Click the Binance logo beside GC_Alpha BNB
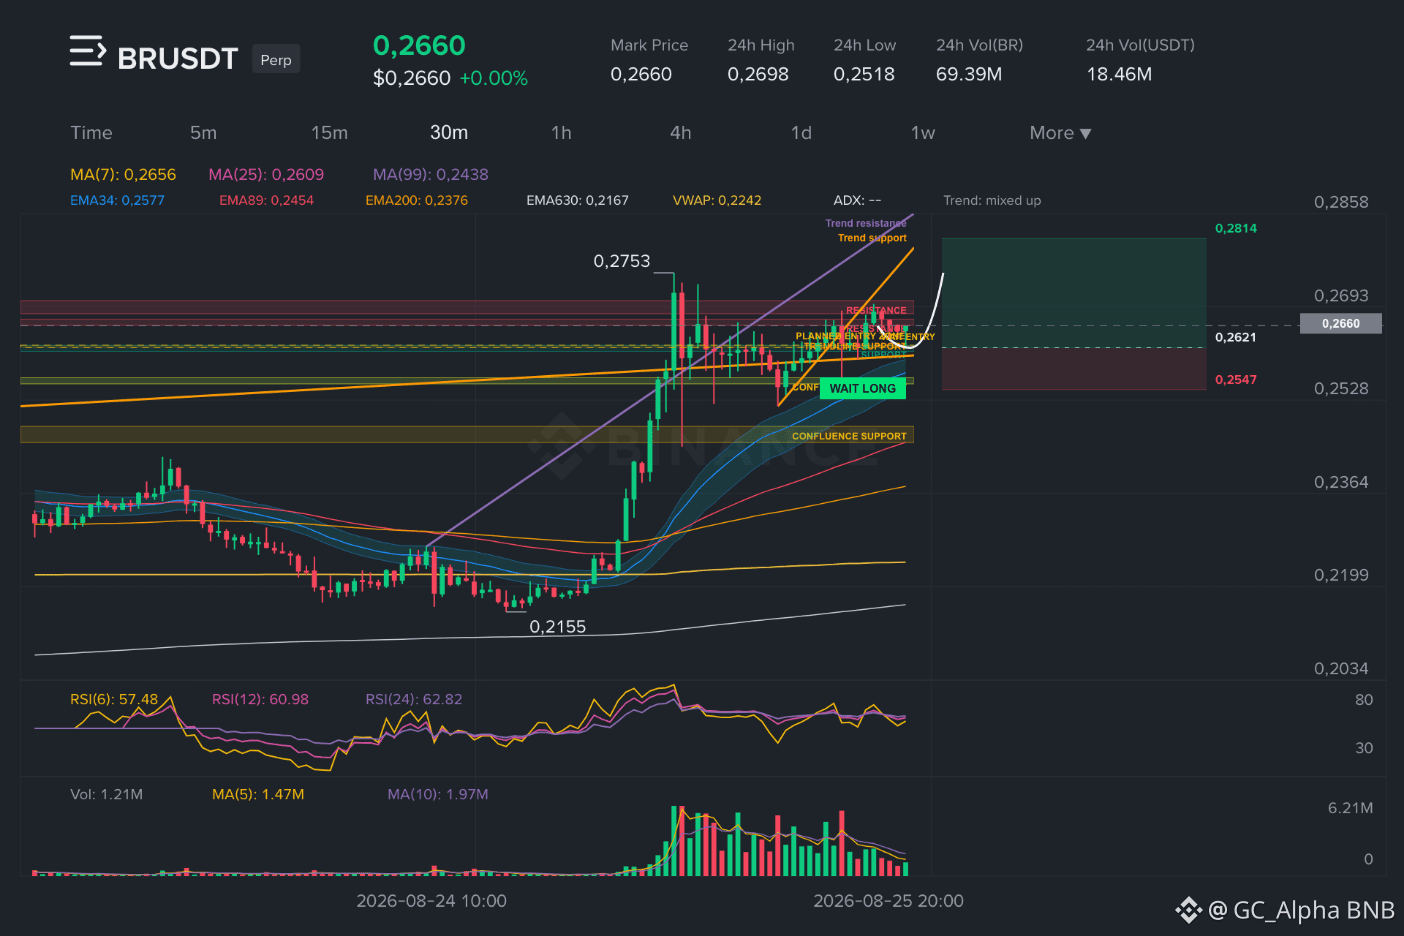1404x936 pixels. click(1188, 910)
